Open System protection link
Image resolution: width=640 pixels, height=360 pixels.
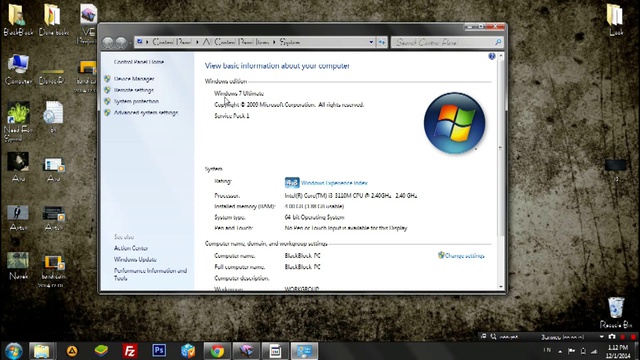coord(136,101)
